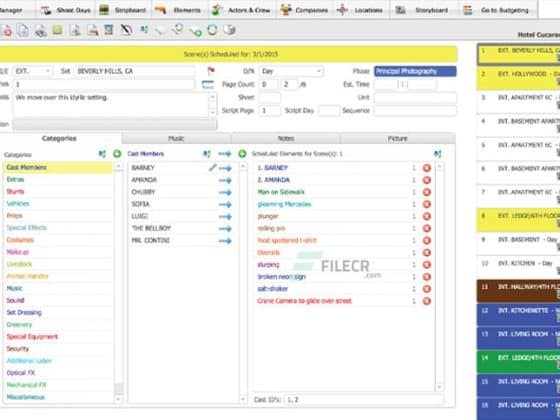Open the Shoot Days section
Viewport: 560px width, 420px height.
click(x=65, y=10)
